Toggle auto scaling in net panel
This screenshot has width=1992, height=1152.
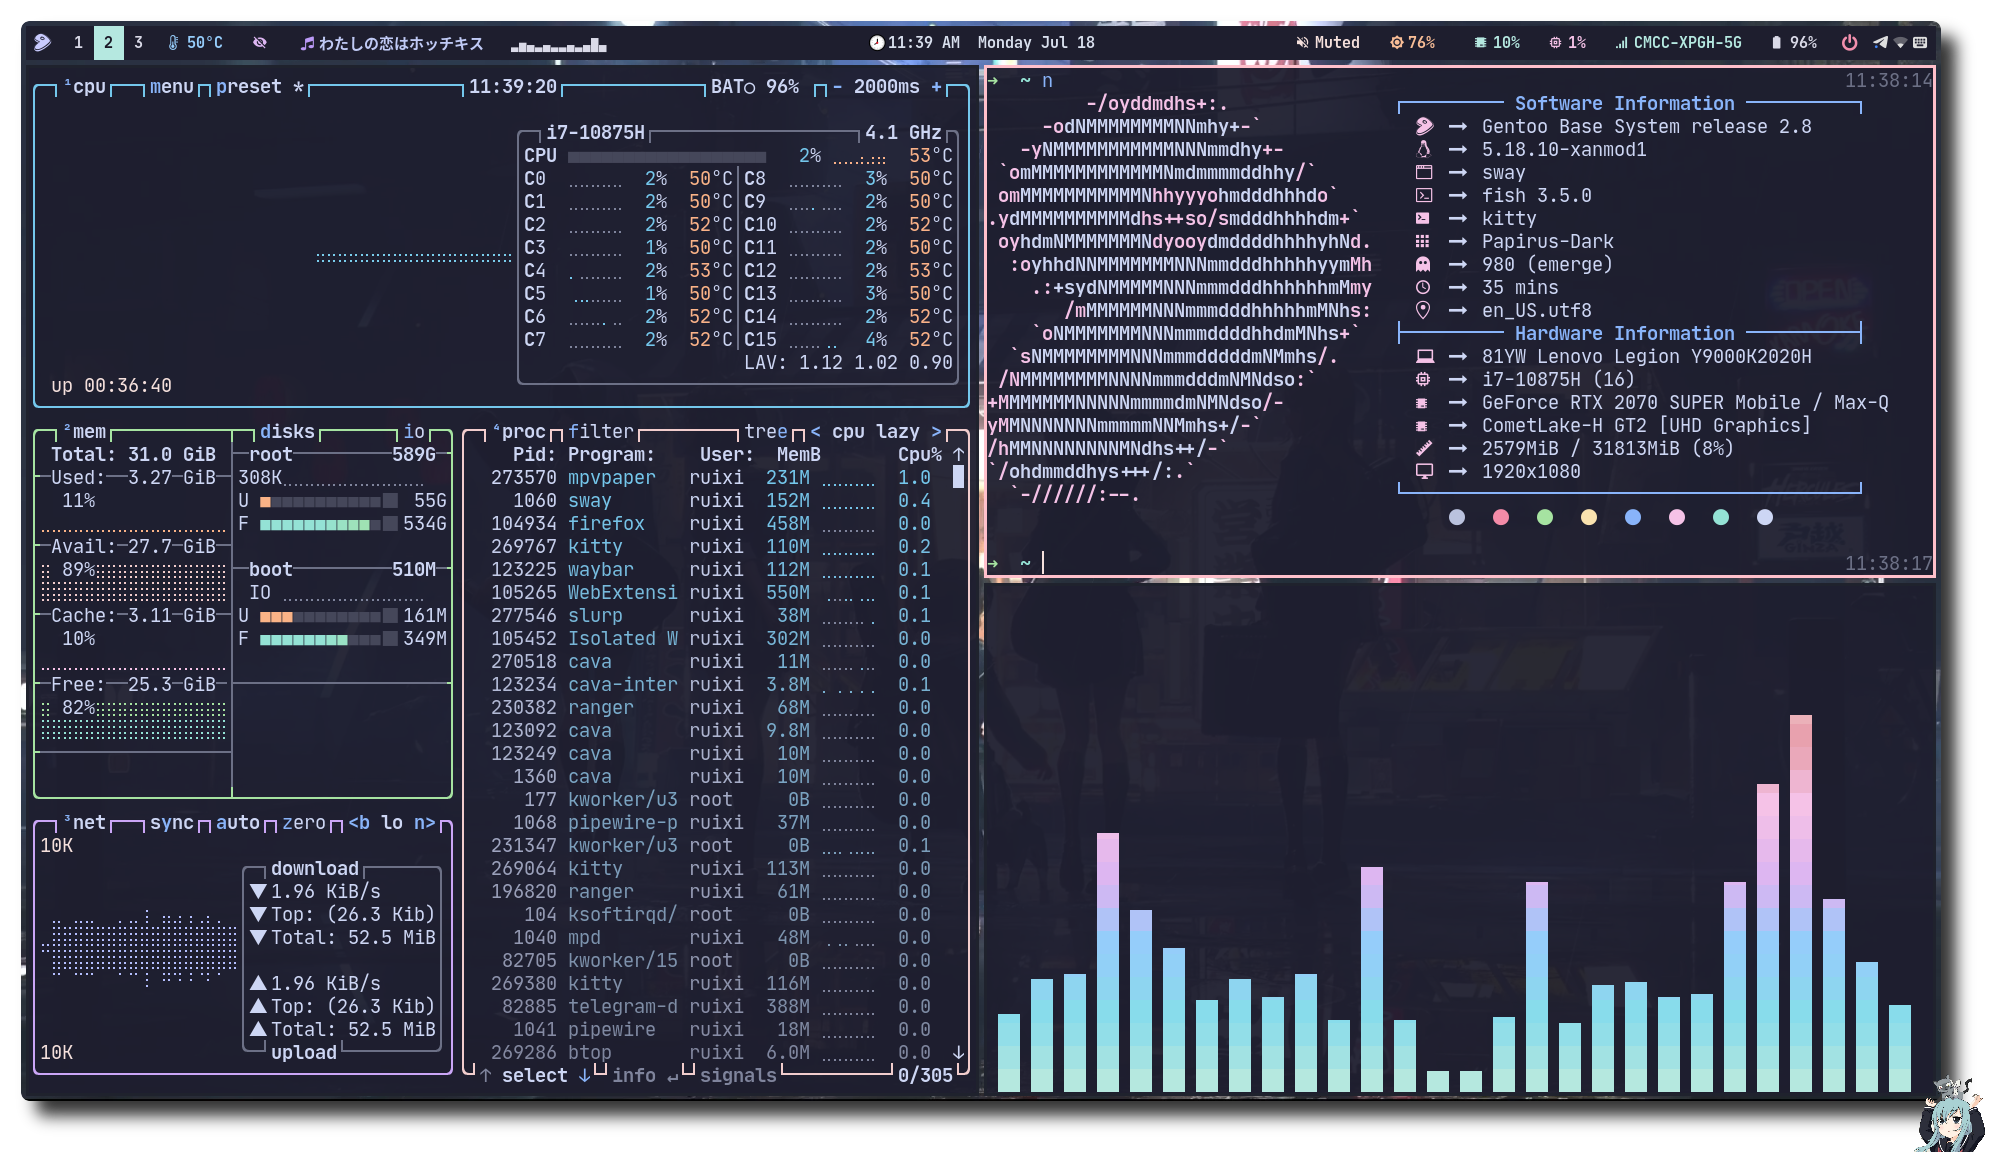click(x=237, y=822)
